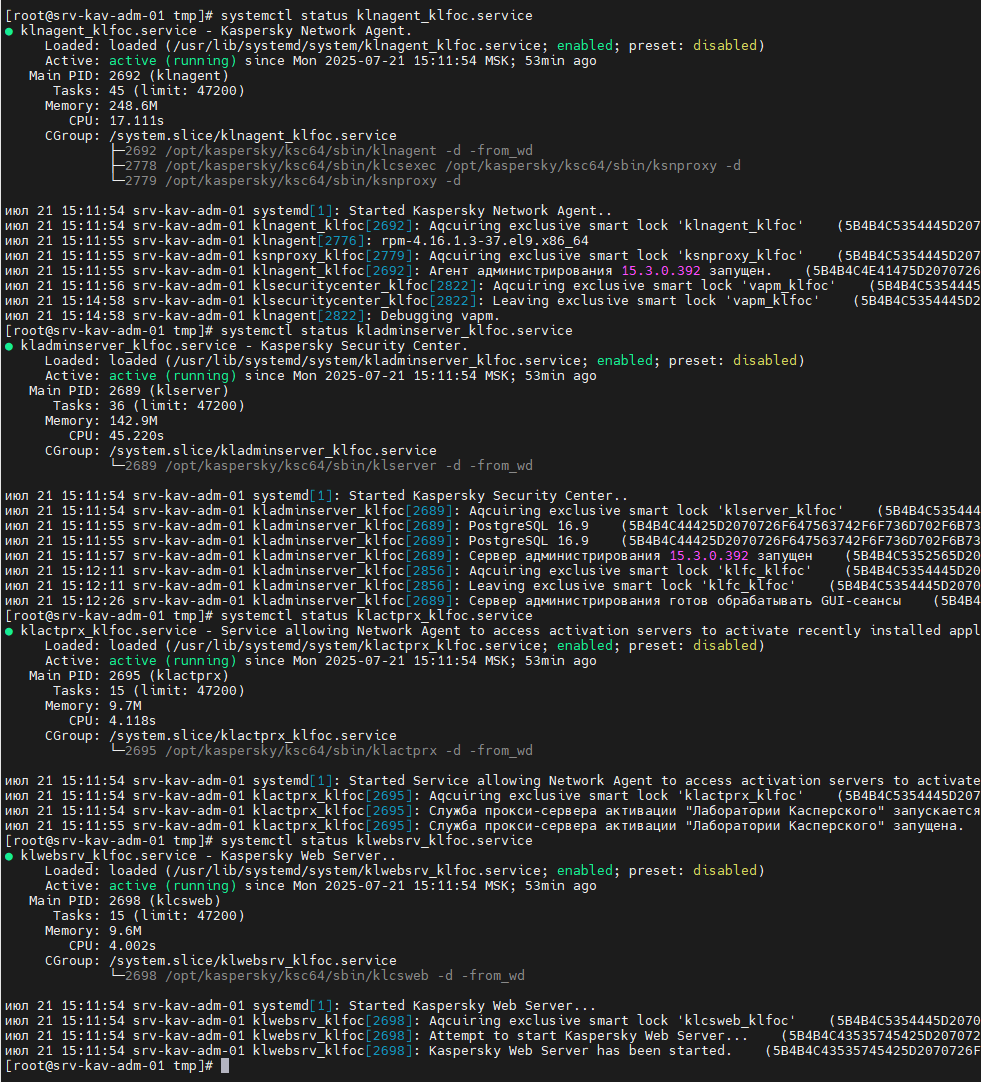The width and height of the screenshot is (981, 1082).
Task: Click the green status dot beside klwebsrv_klfoc.service
Action: 9,856
